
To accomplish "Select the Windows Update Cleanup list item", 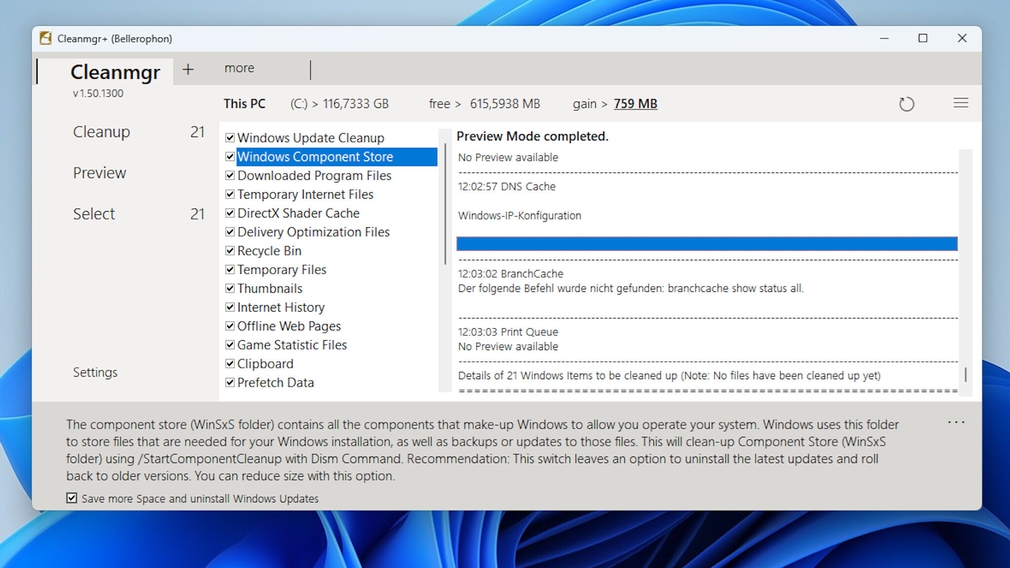I will (310, 138).
